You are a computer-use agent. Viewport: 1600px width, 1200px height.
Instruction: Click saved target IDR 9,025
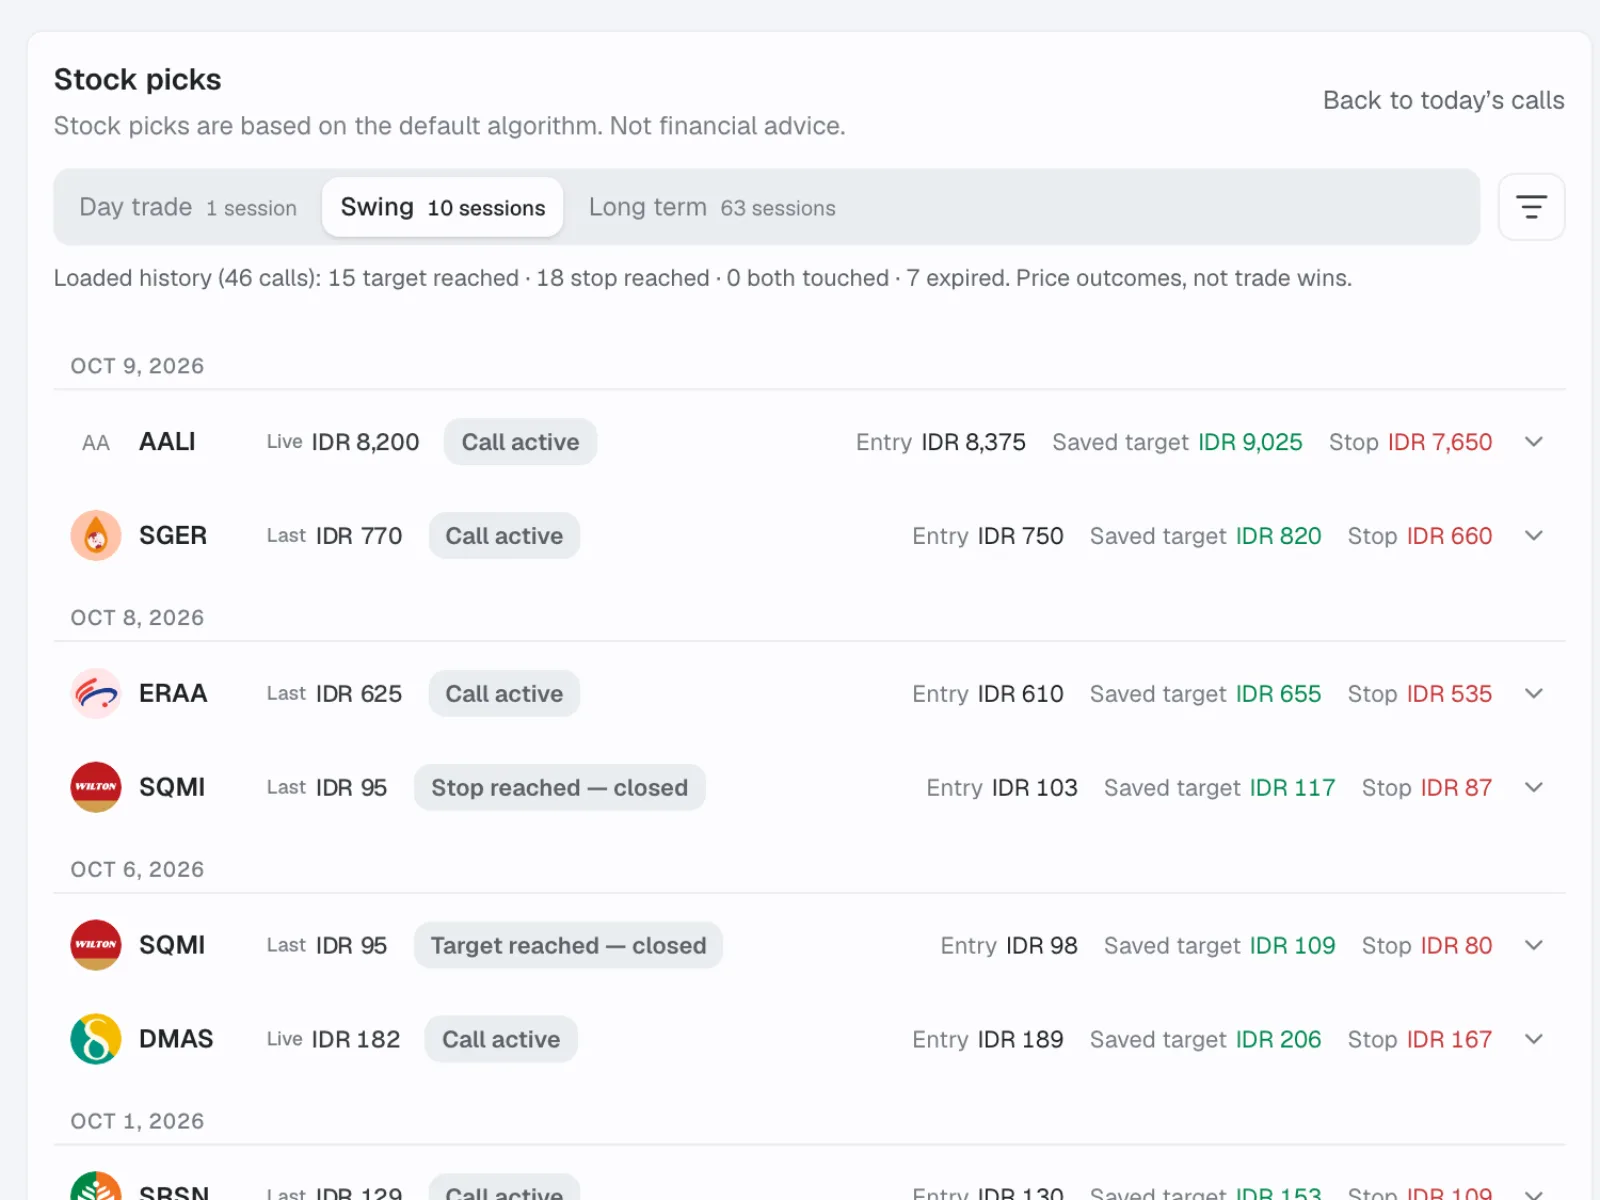[1250, 442]
